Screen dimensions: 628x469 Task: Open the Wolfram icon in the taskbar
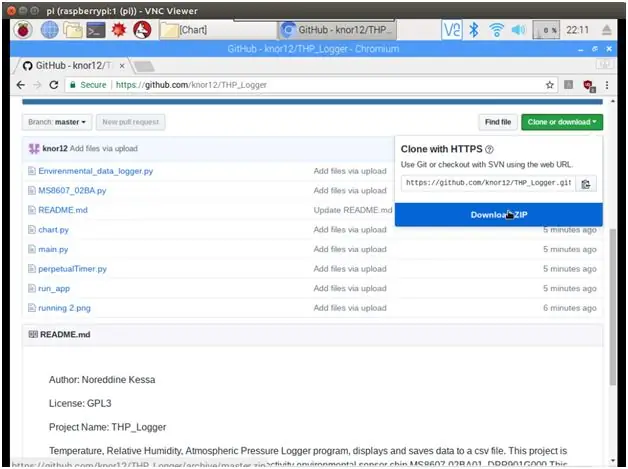click(x=142, y=30)
